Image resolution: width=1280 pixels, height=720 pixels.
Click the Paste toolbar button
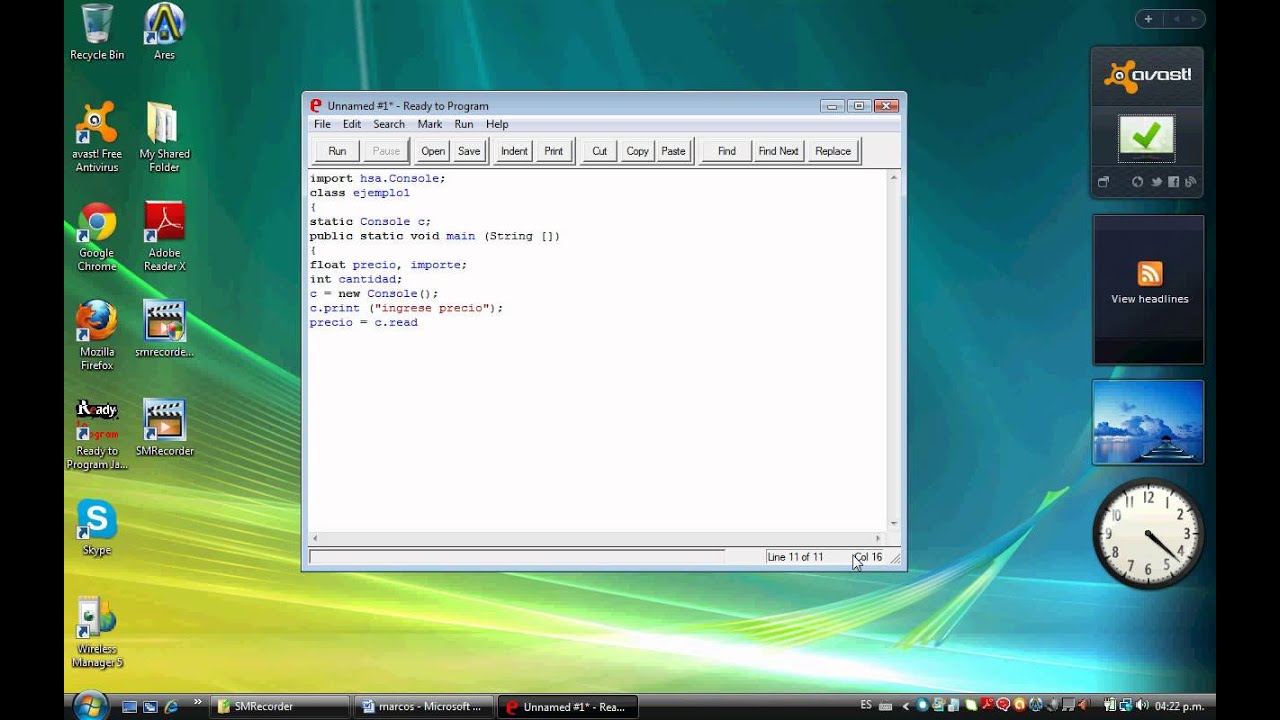674,151
